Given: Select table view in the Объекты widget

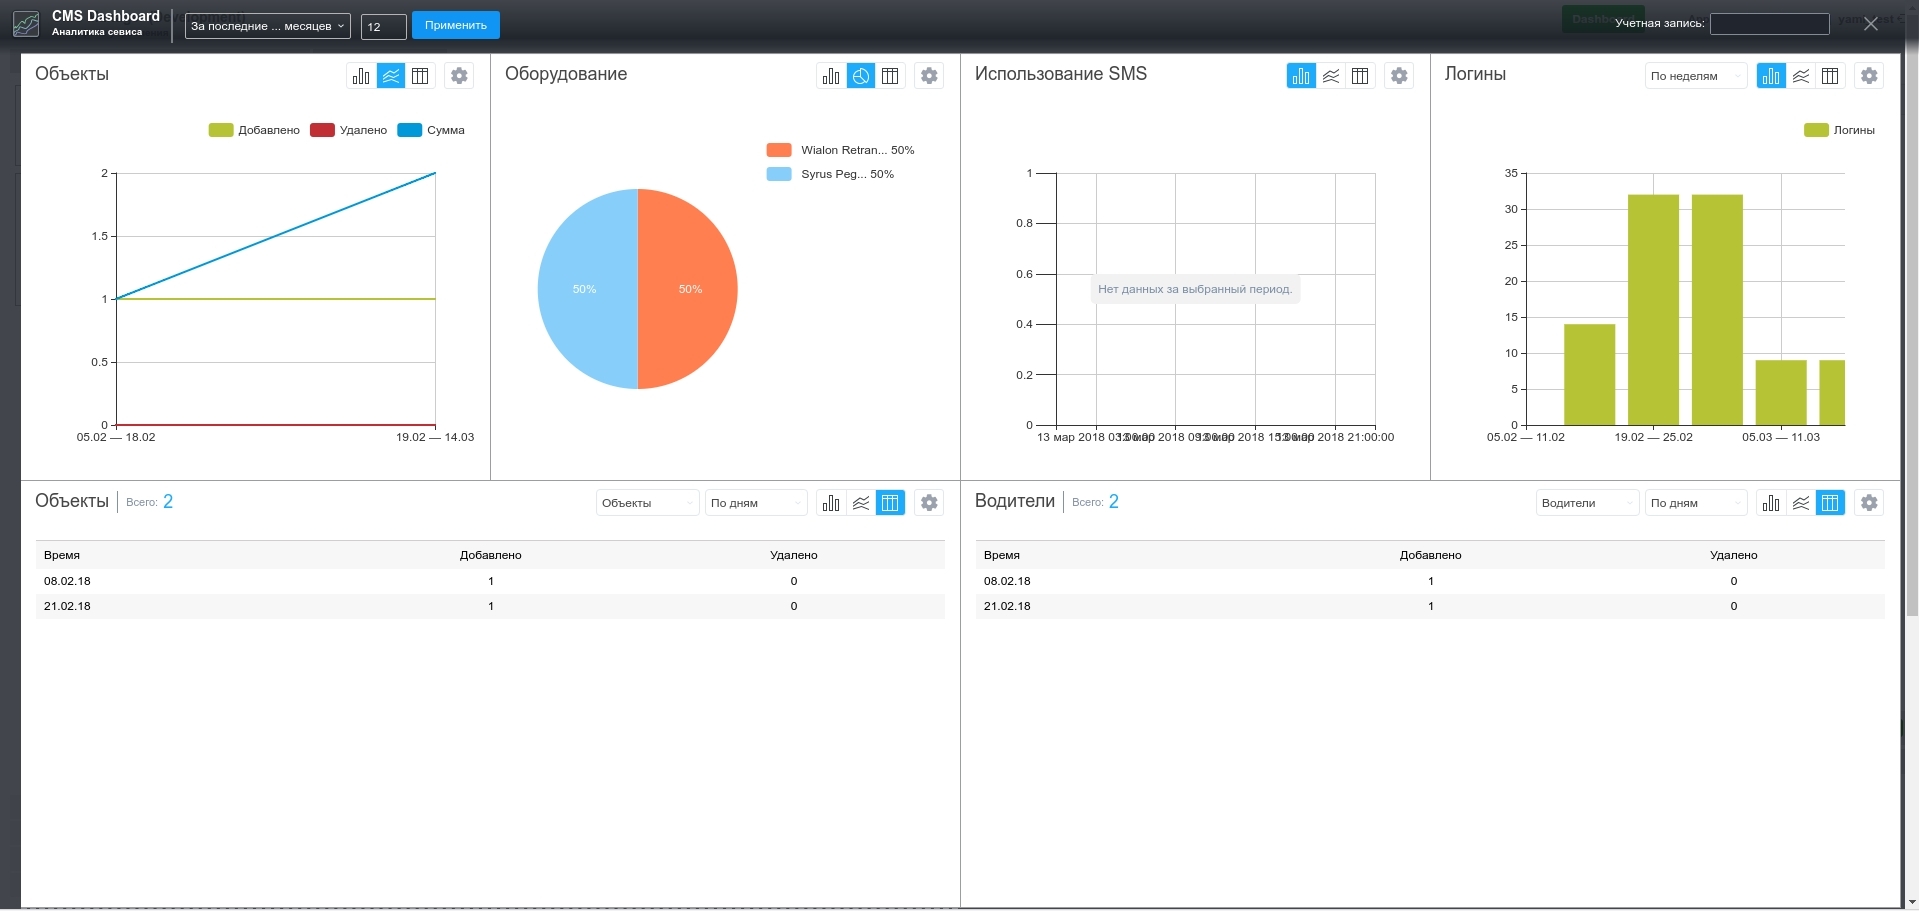Looking at the screenshot, I should tap(421, 75).
